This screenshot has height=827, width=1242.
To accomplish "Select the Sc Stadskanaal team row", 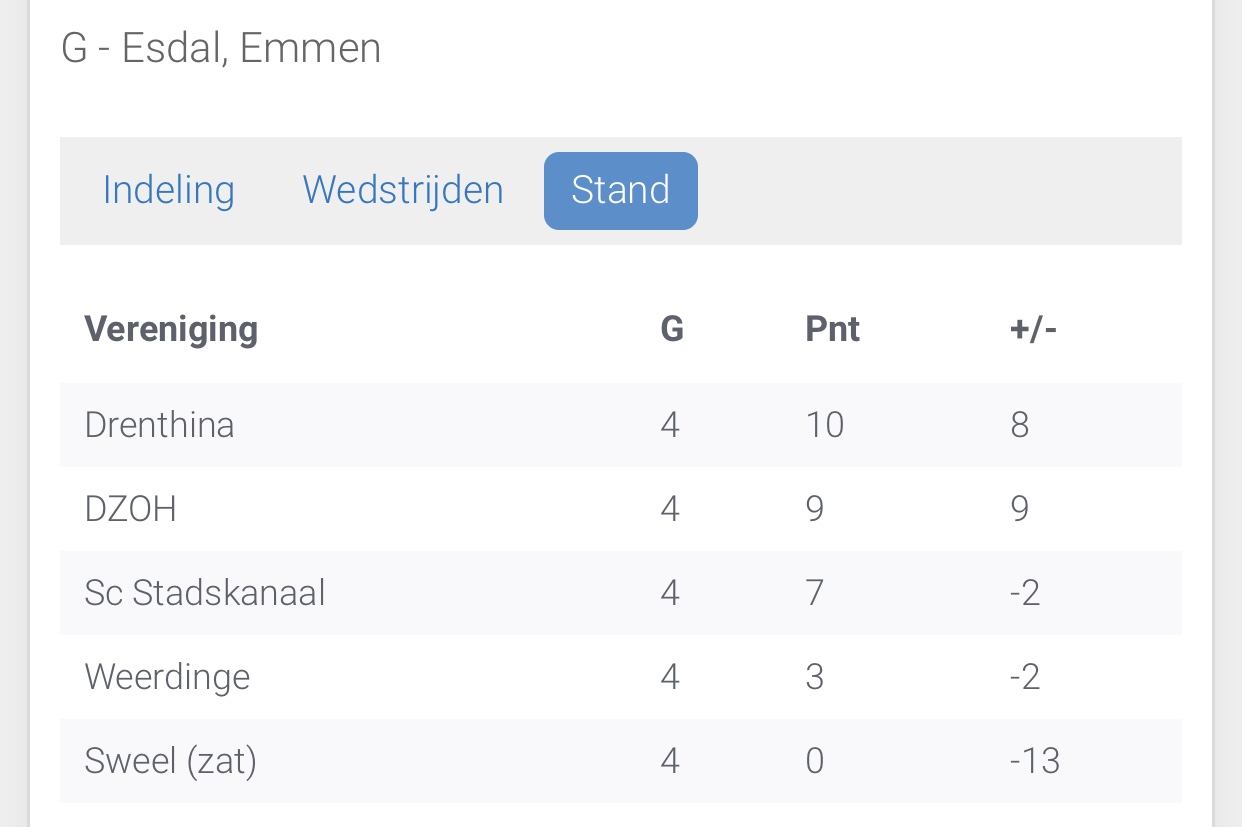I will click(x=621, y=593).
